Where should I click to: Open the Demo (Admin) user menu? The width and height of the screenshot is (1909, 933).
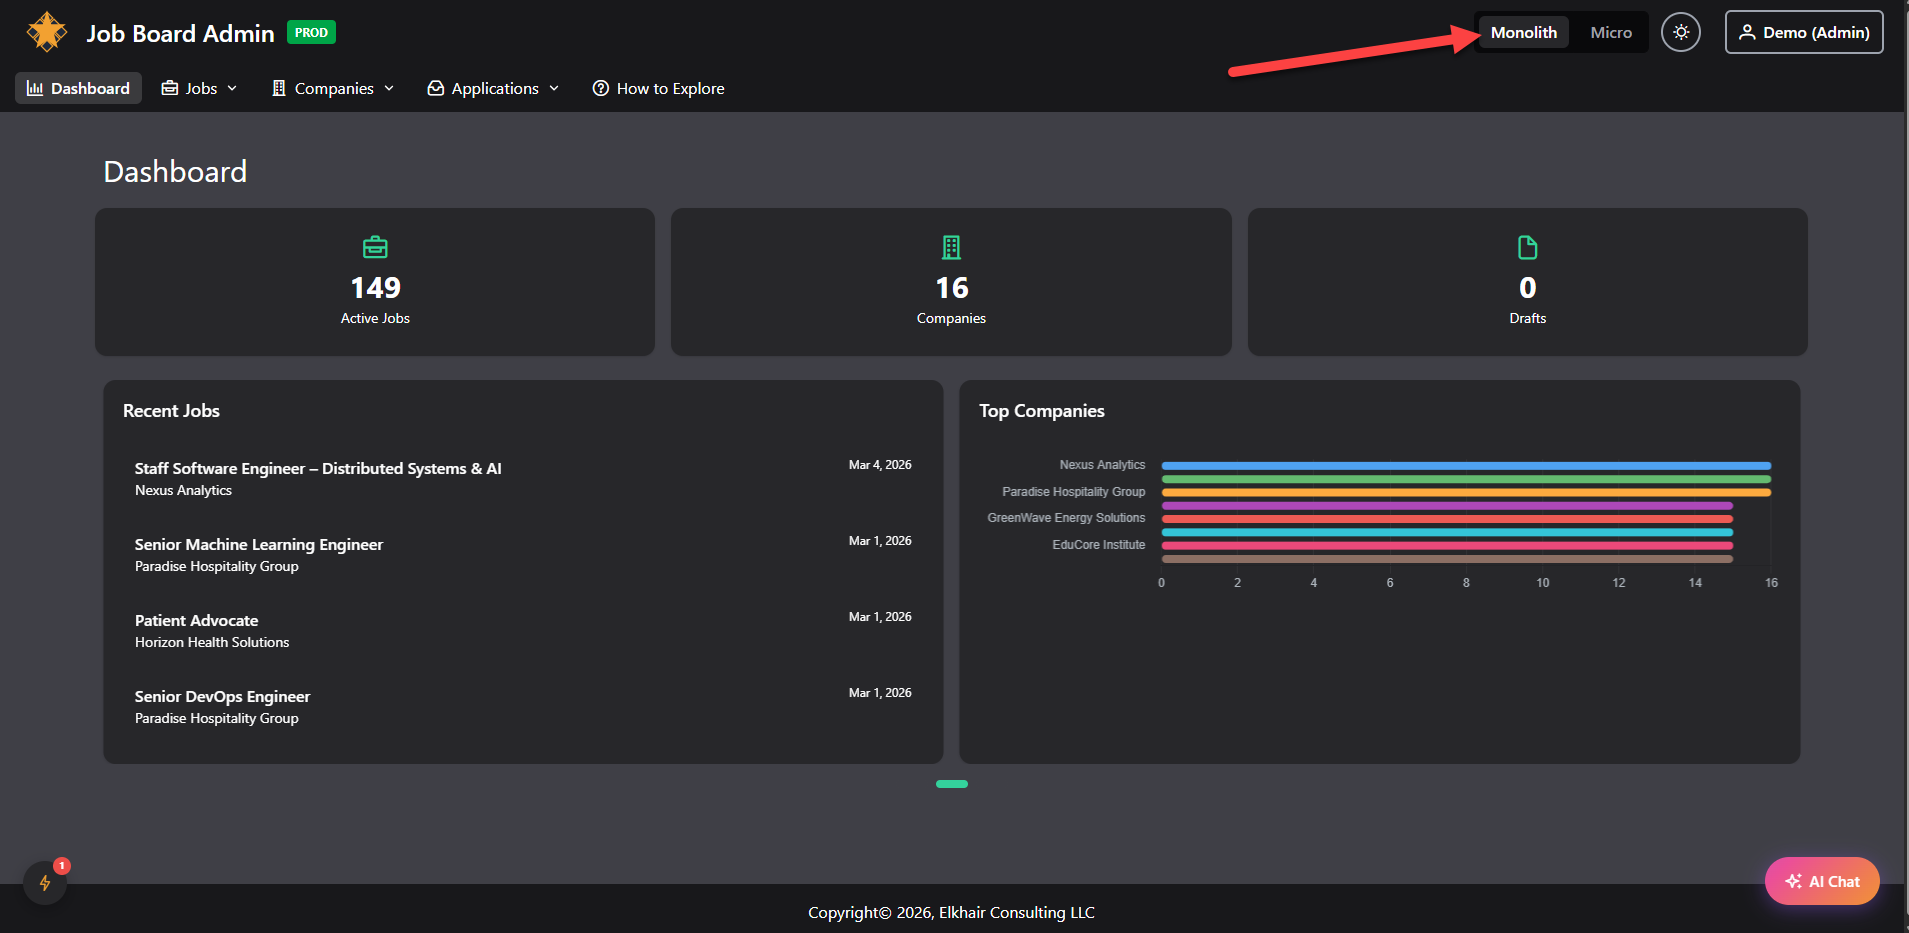coord(1803,32)
